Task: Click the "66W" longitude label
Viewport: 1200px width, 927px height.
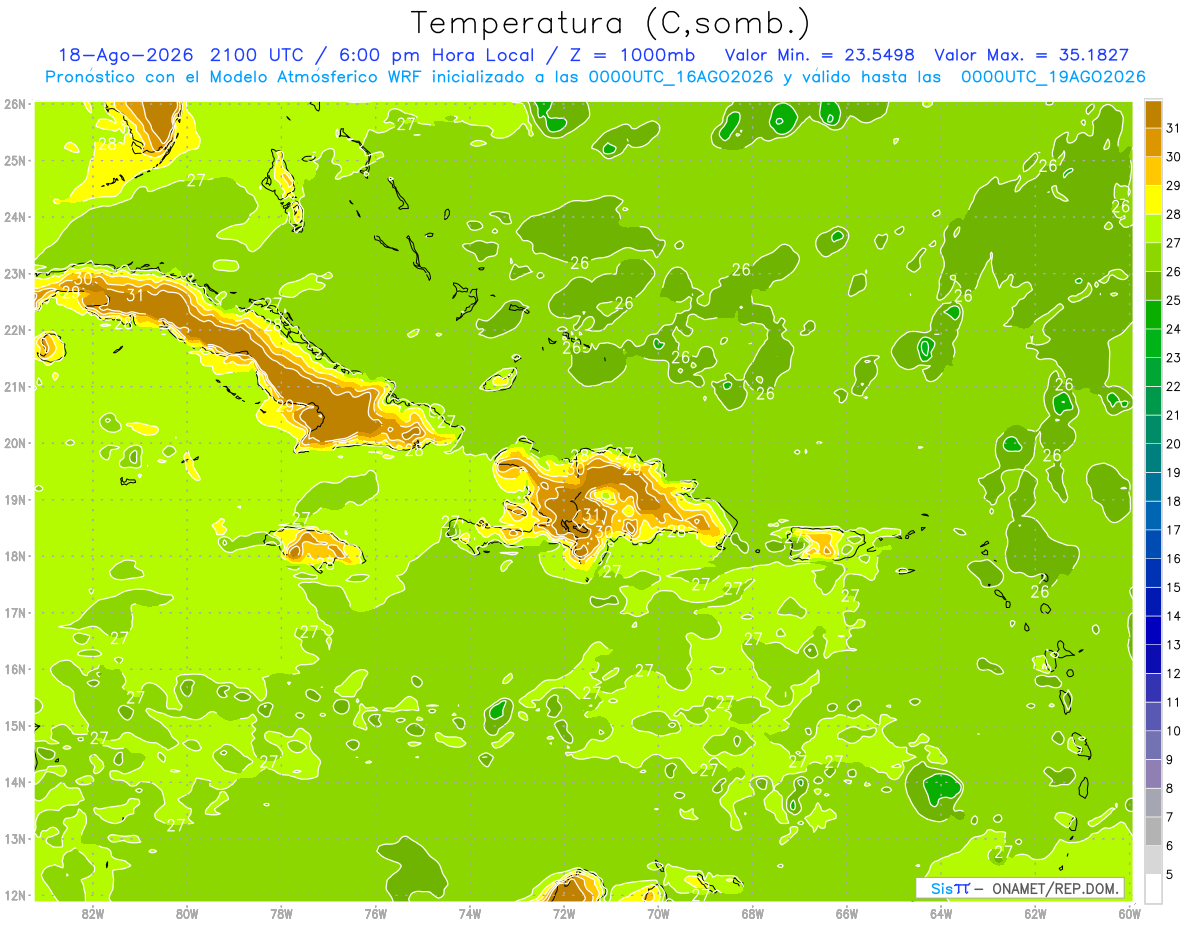Action: click(847, 913)
